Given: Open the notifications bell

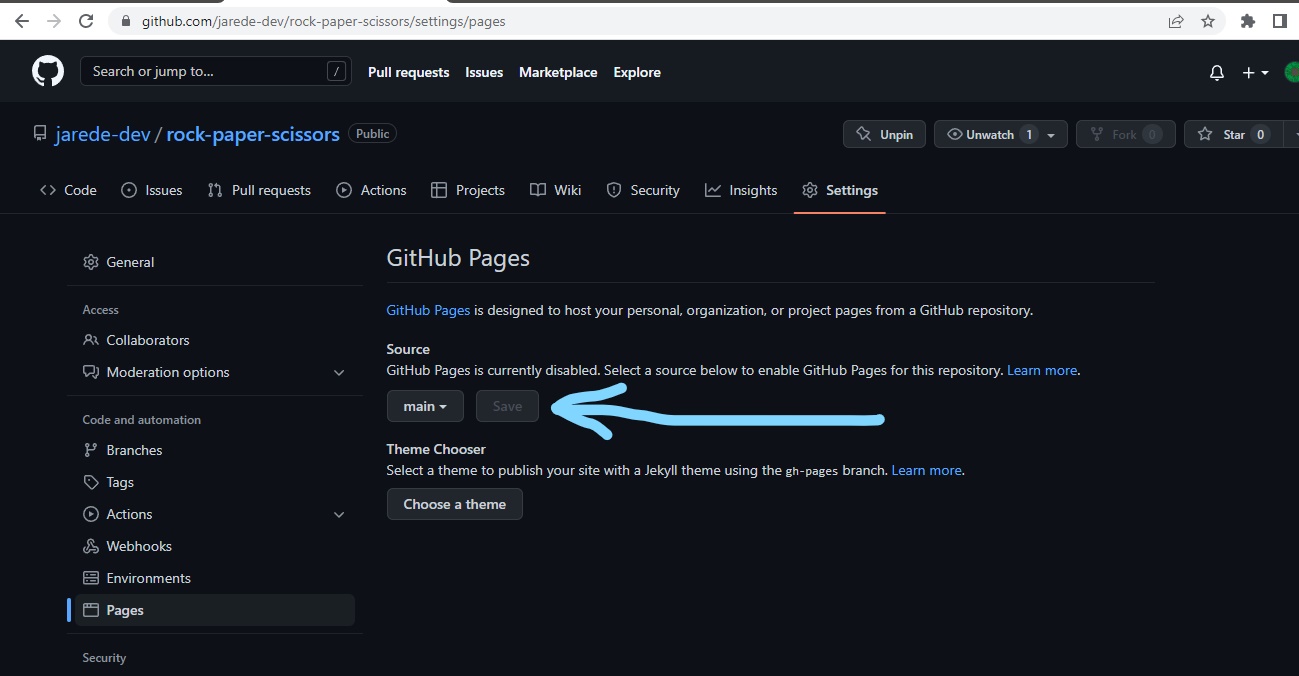Looking at the screenshot, I should (x=1217, y=73).
